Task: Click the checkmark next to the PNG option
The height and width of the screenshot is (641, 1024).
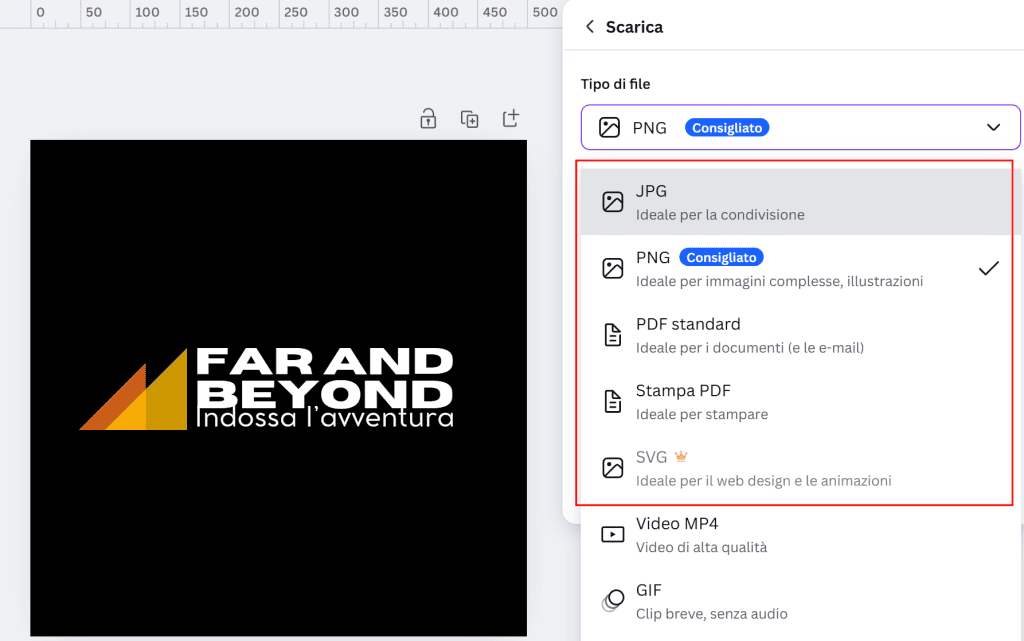Action: point(989,268)
